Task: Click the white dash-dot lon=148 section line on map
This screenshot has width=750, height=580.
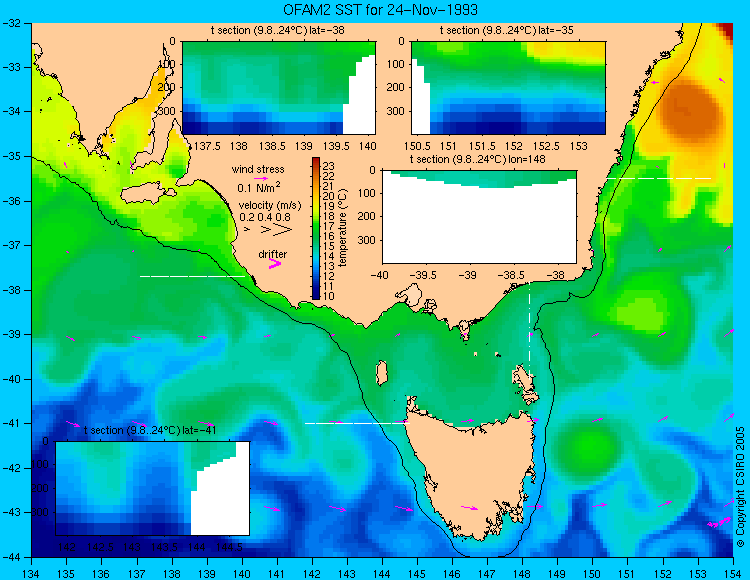Action: (529, 330)
